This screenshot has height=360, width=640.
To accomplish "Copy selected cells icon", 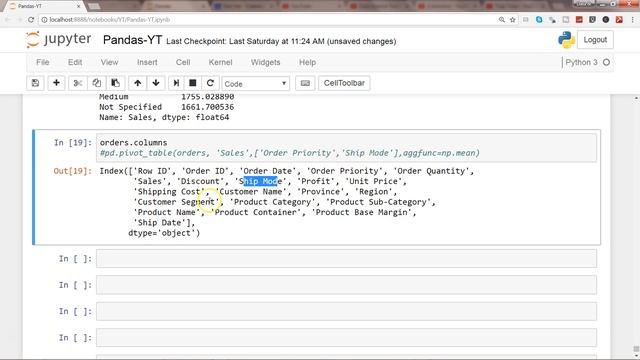I will (96, 83).
